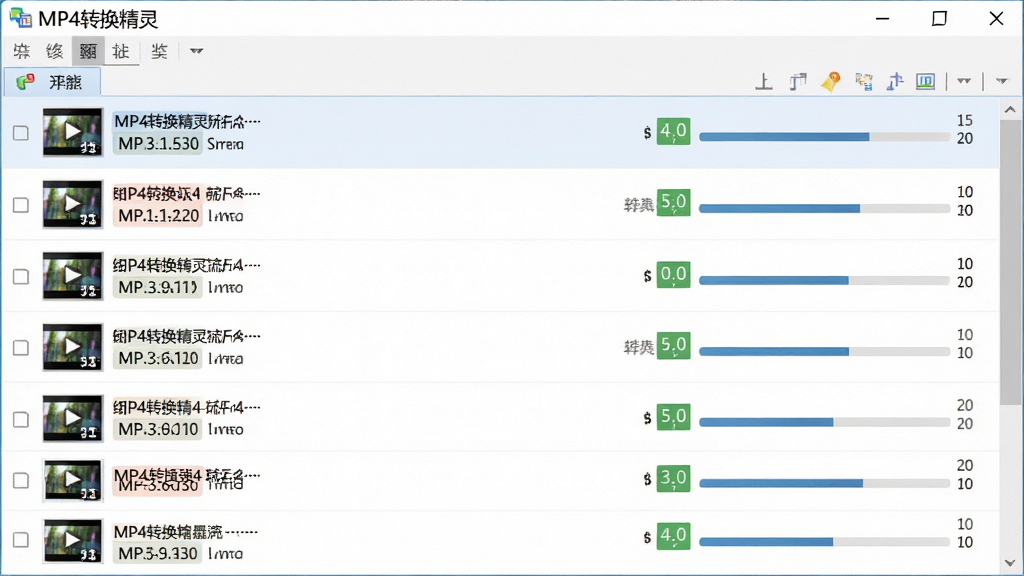Click the green 0,0 badge

pos(673,274)
